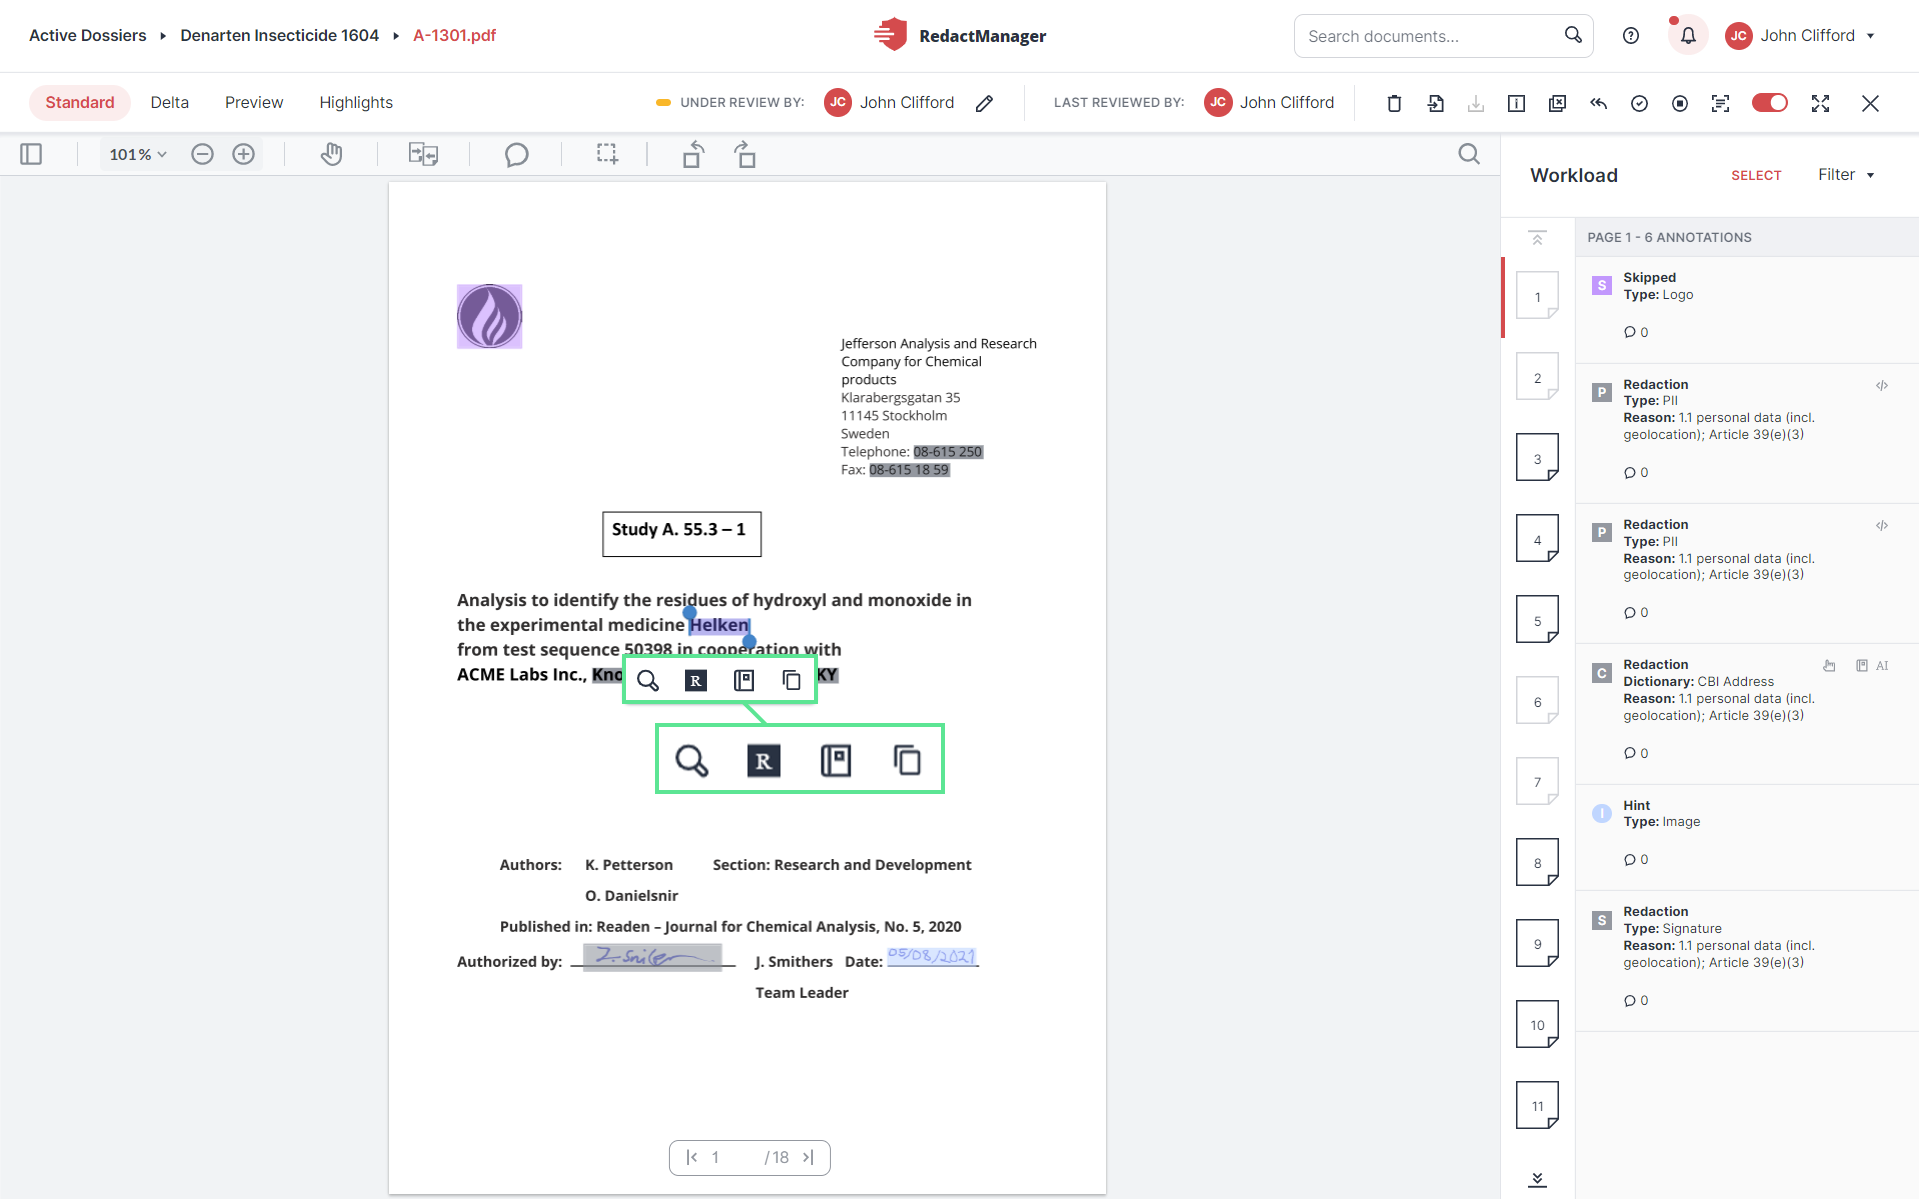
Task: Close the document viewer
Action: click(1870, 103)
